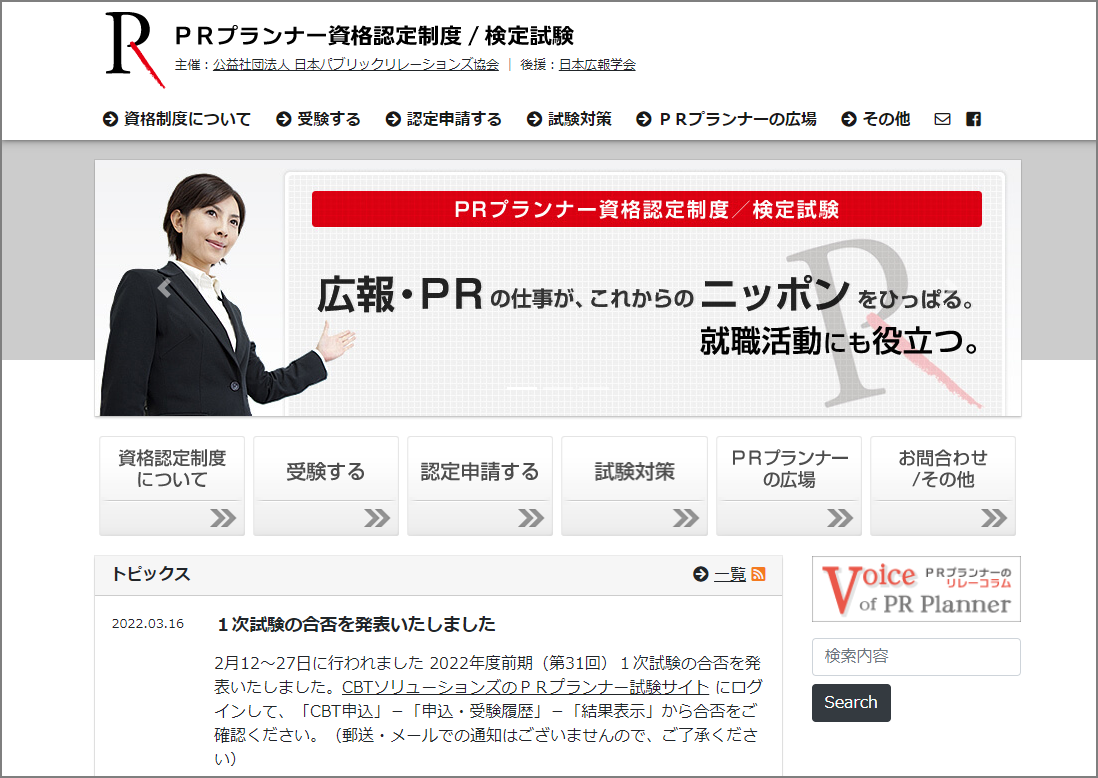1098x778 pixels.
Task: Click arrow icon beside その他 menu
Action: pos(849,119)
